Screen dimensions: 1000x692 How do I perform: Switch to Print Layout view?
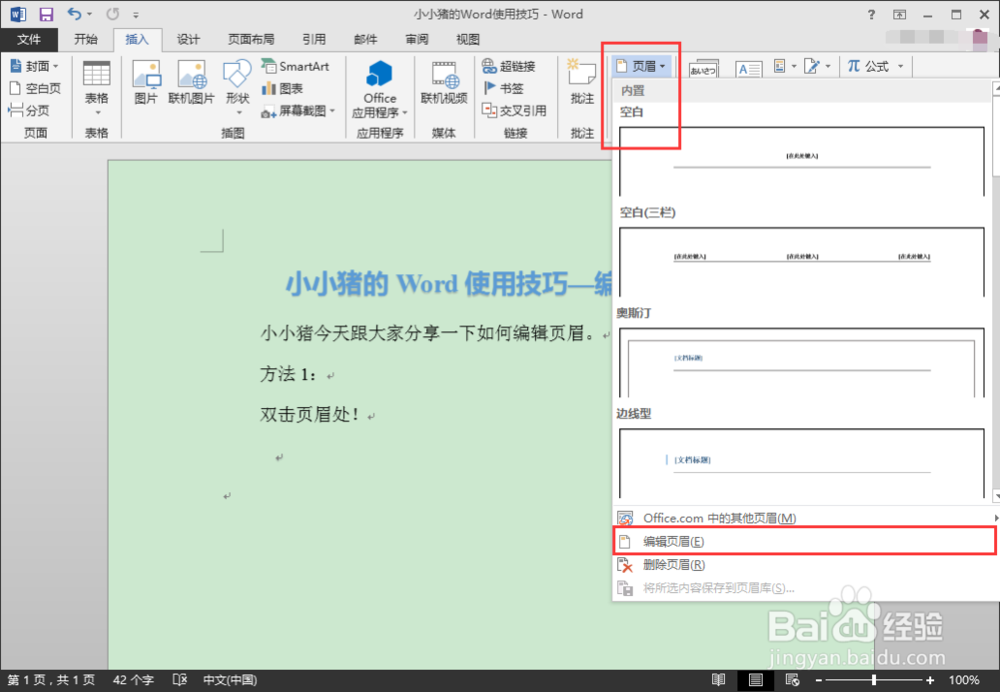[756, 680]
